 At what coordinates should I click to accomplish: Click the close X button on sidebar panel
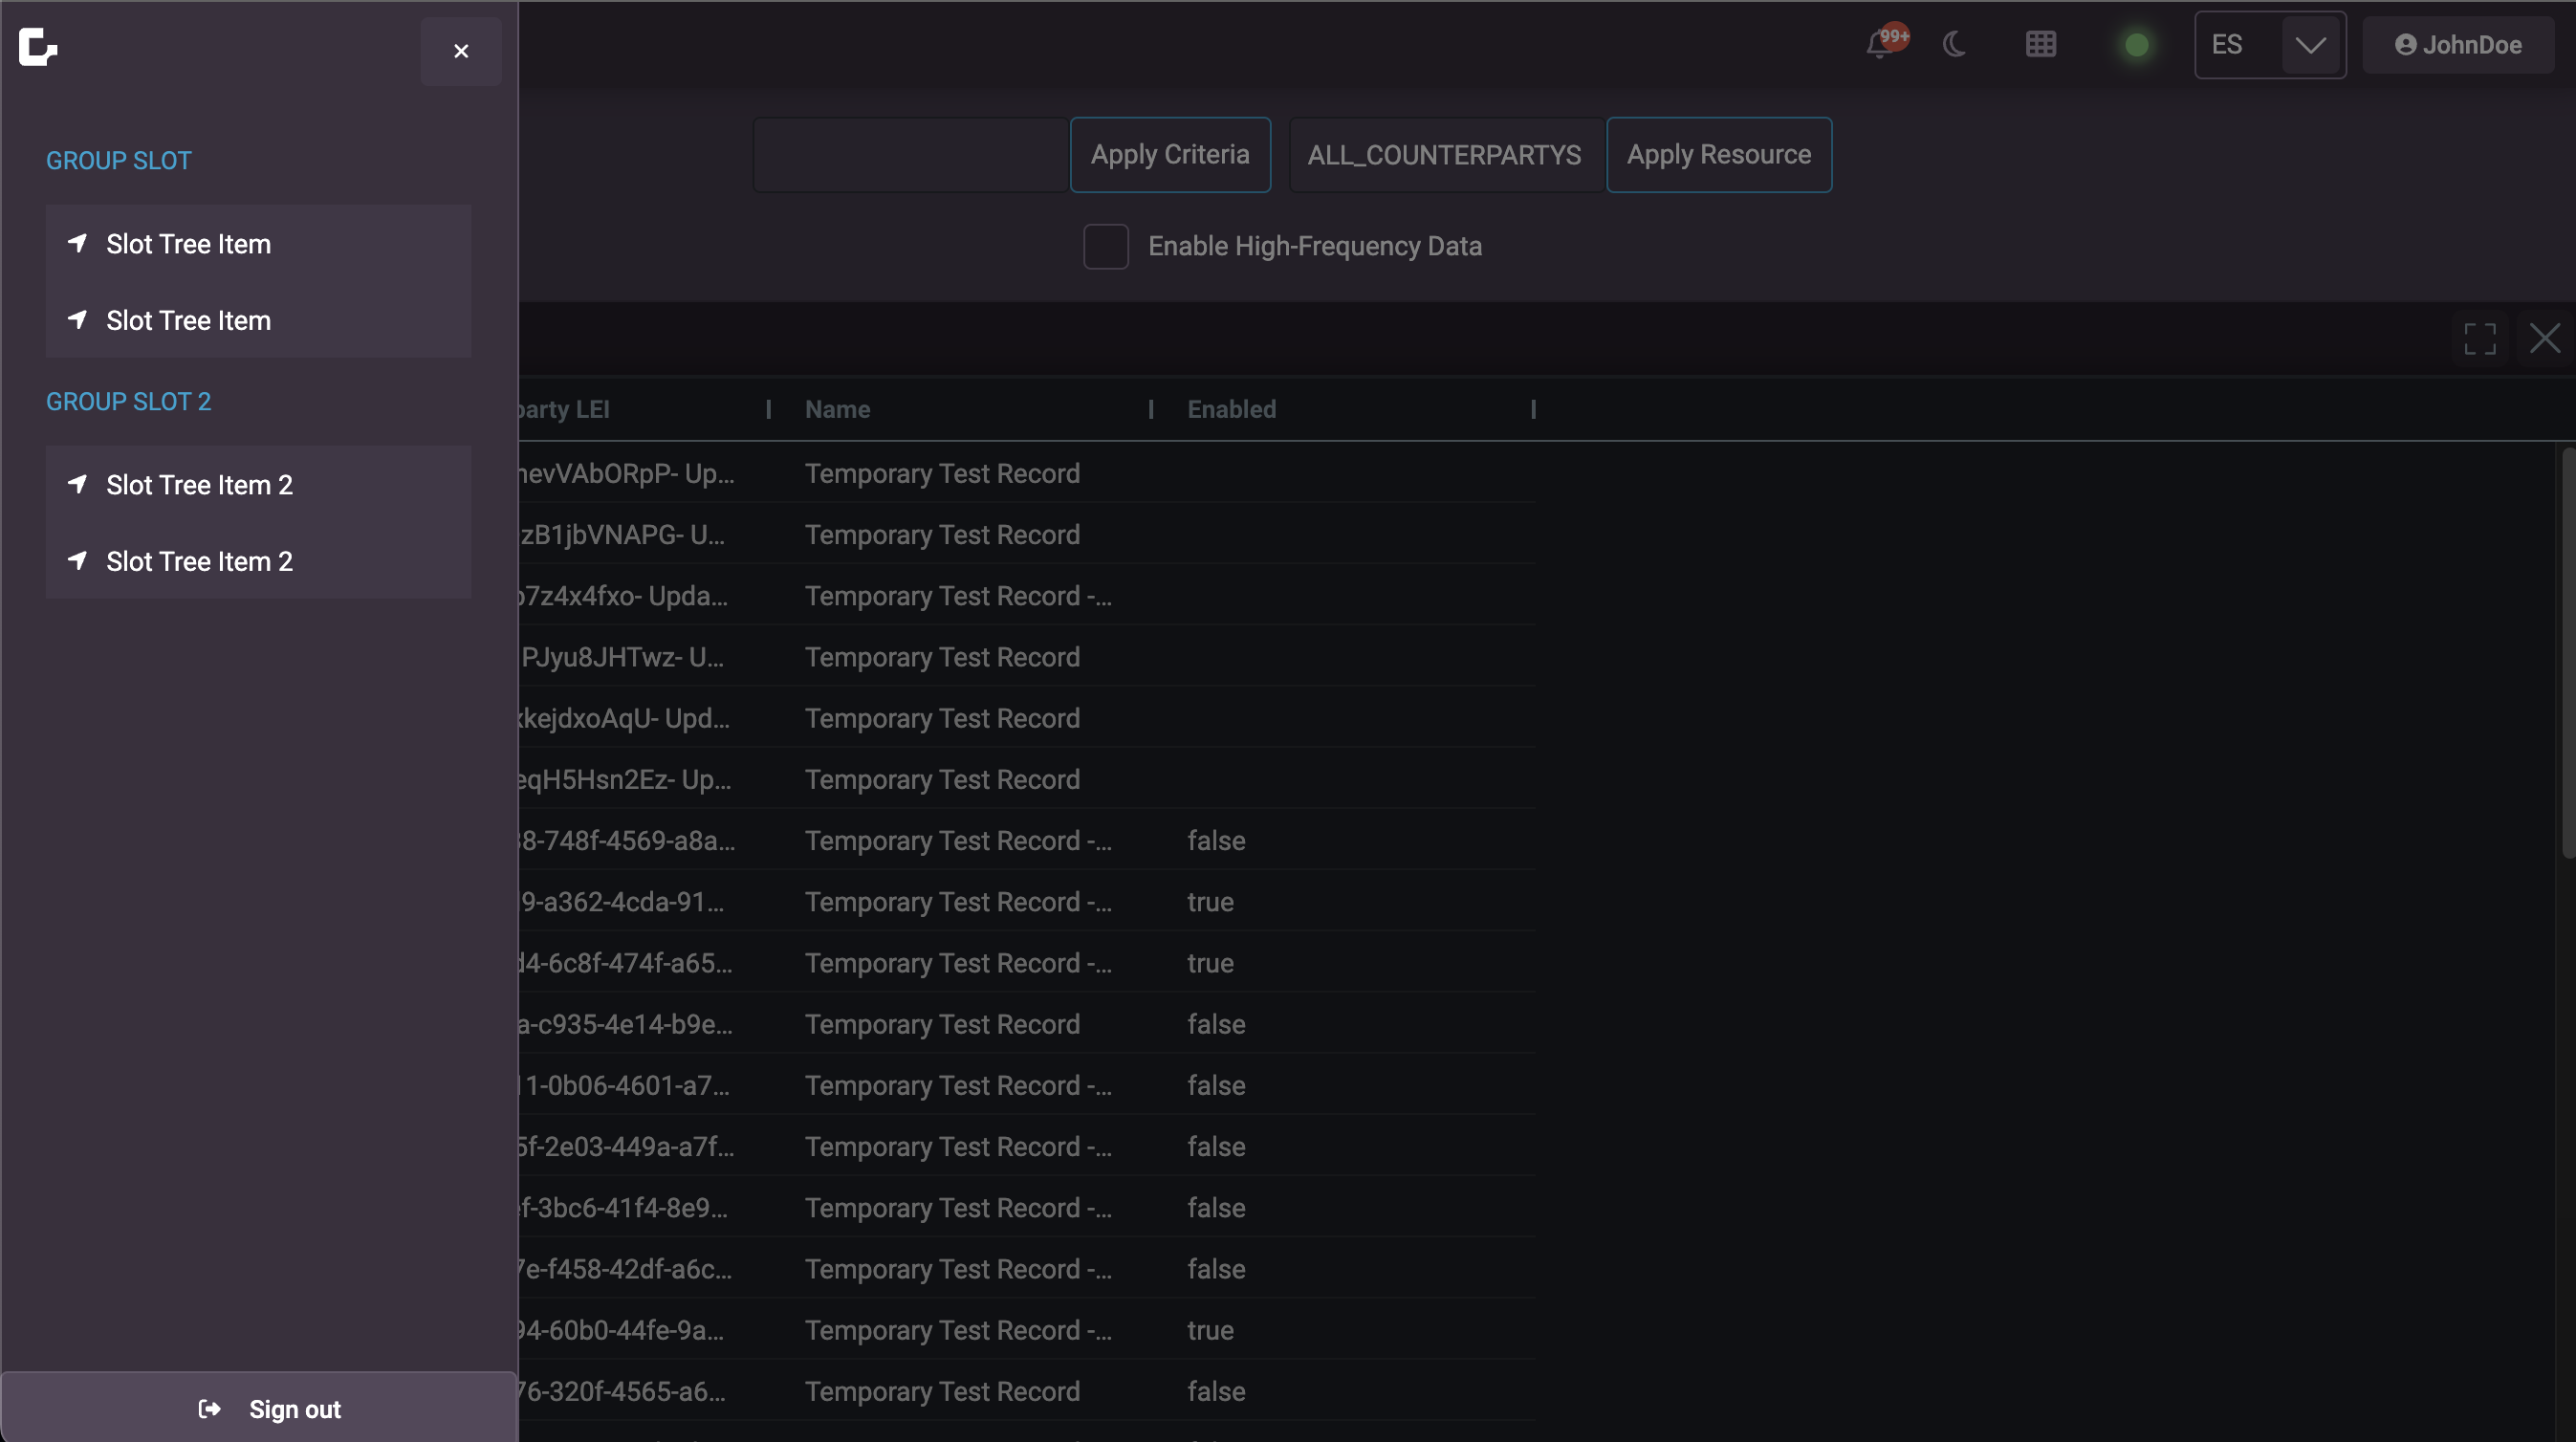click(460, 50)
